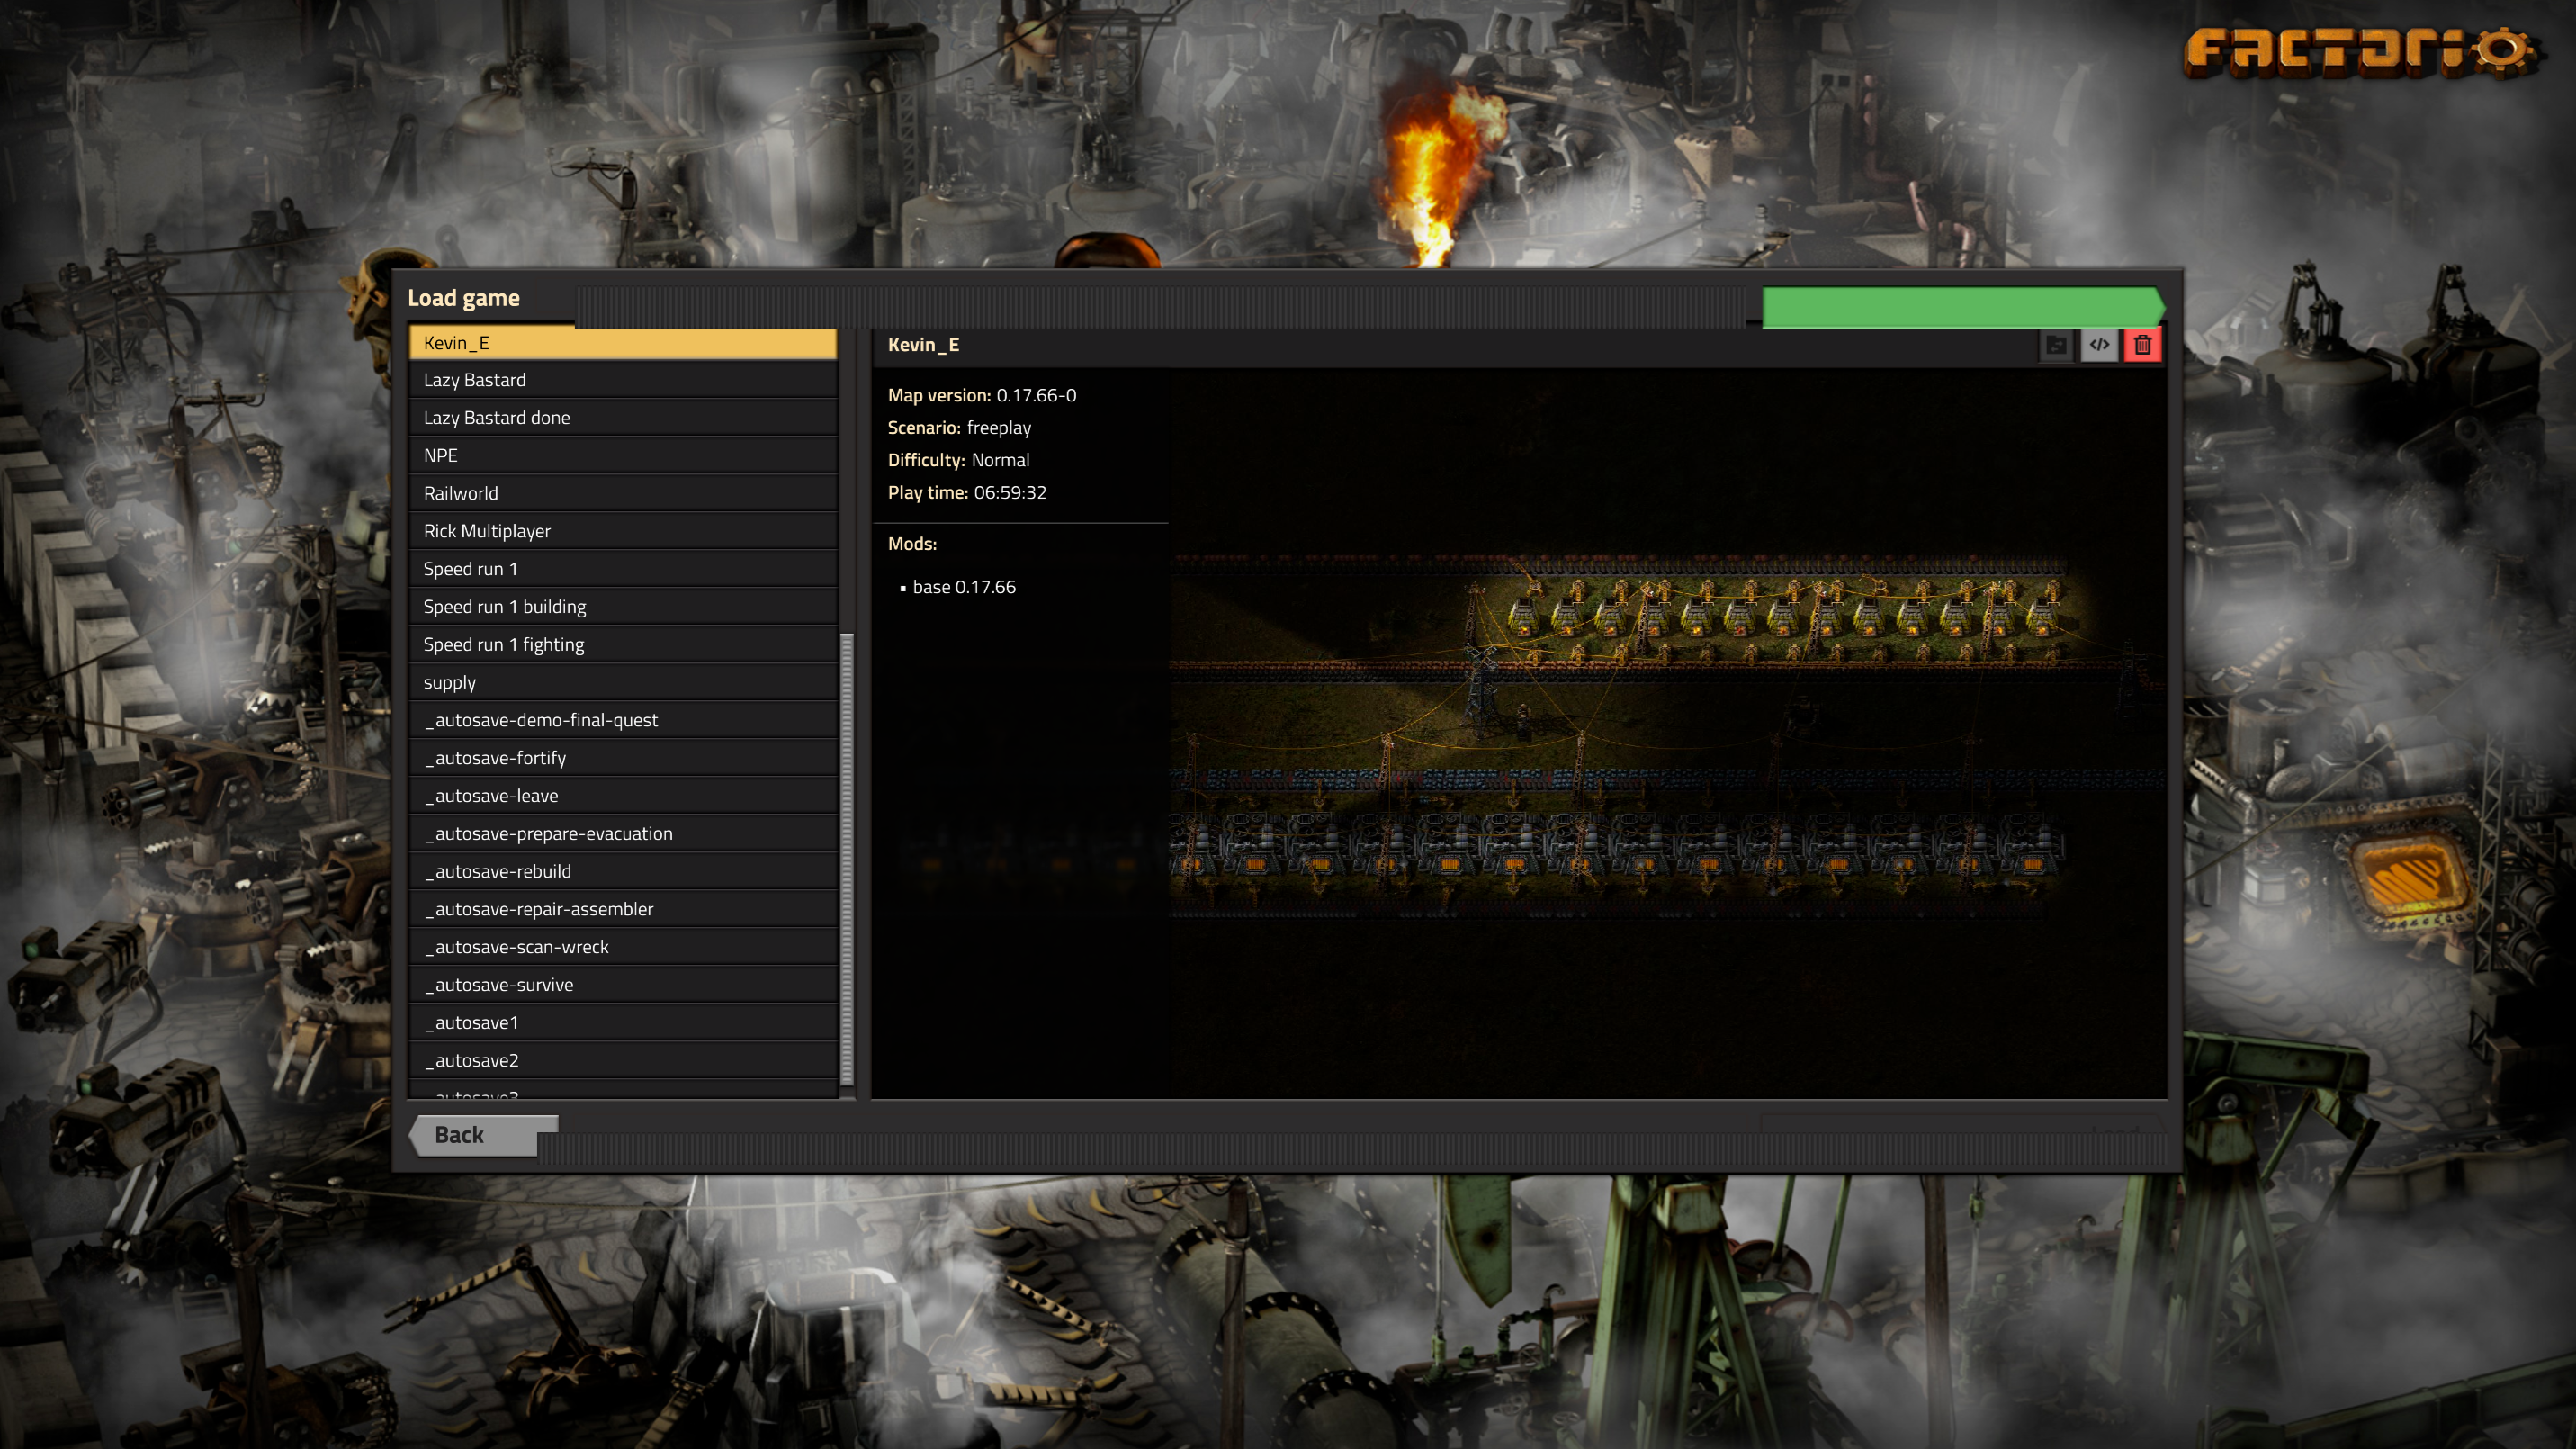Screen dimensions: 2576x1449
Task: Select the Rick Multiplayer save
Action: [x=623, y=531]
